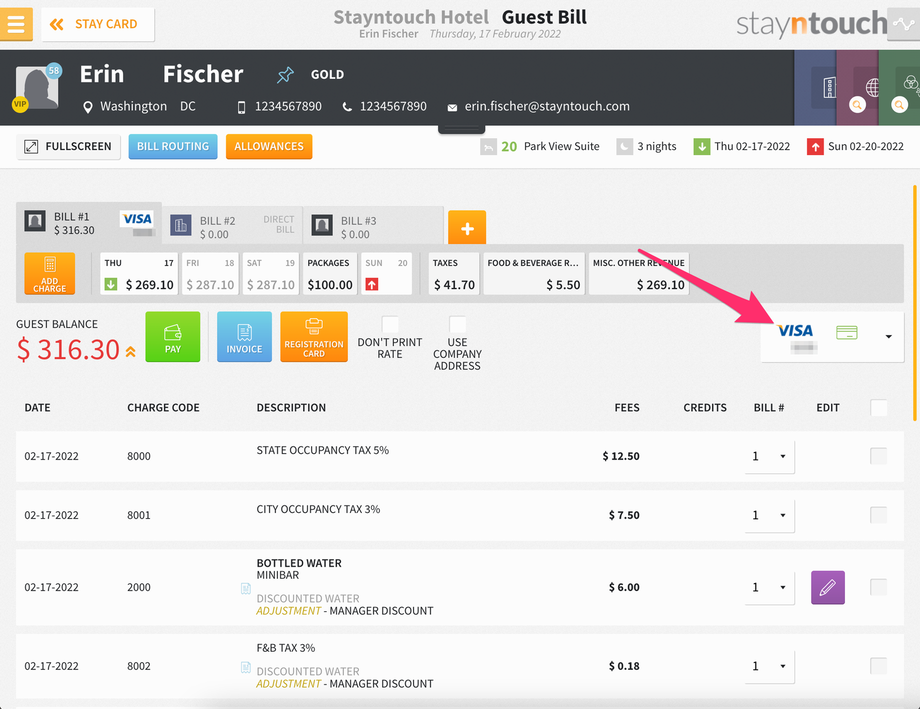Screen dimensions: 920x709
Task: Select the FRI 18 day tile
Action: point(210,274)
